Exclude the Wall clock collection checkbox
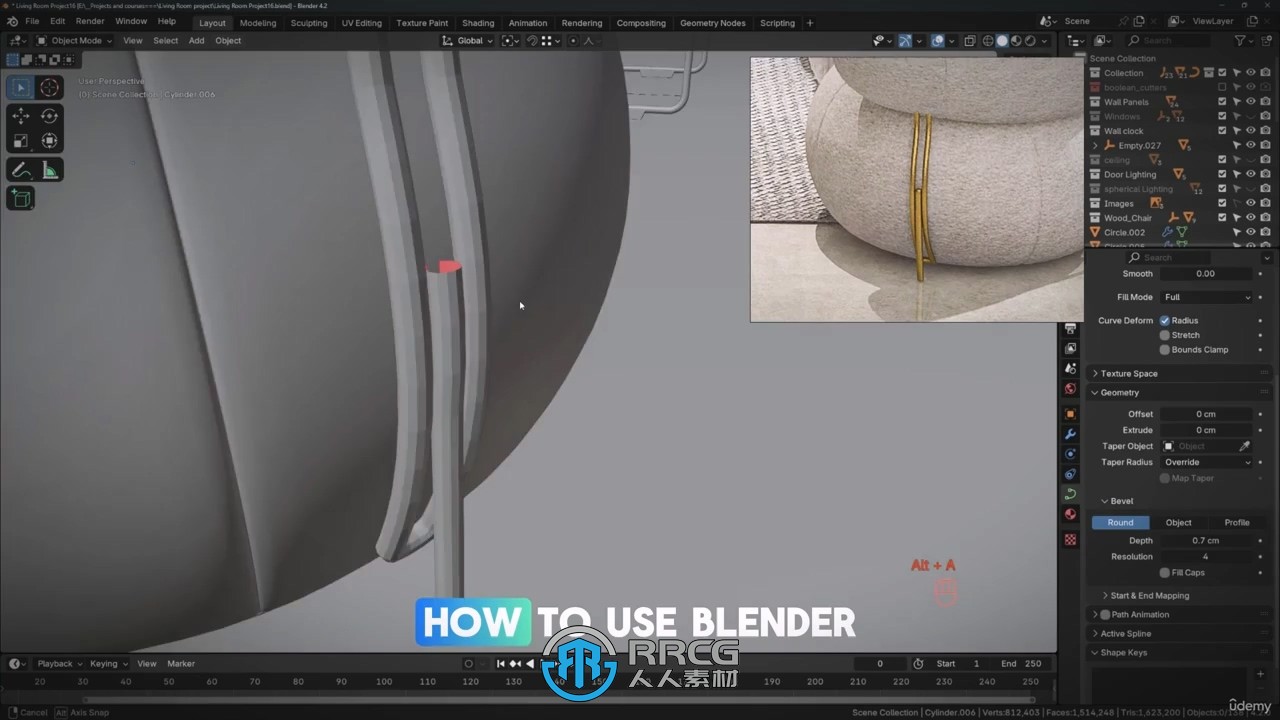Image resolution: width=1280 pixels, height=720 pixels. (x=1222, y=131)
